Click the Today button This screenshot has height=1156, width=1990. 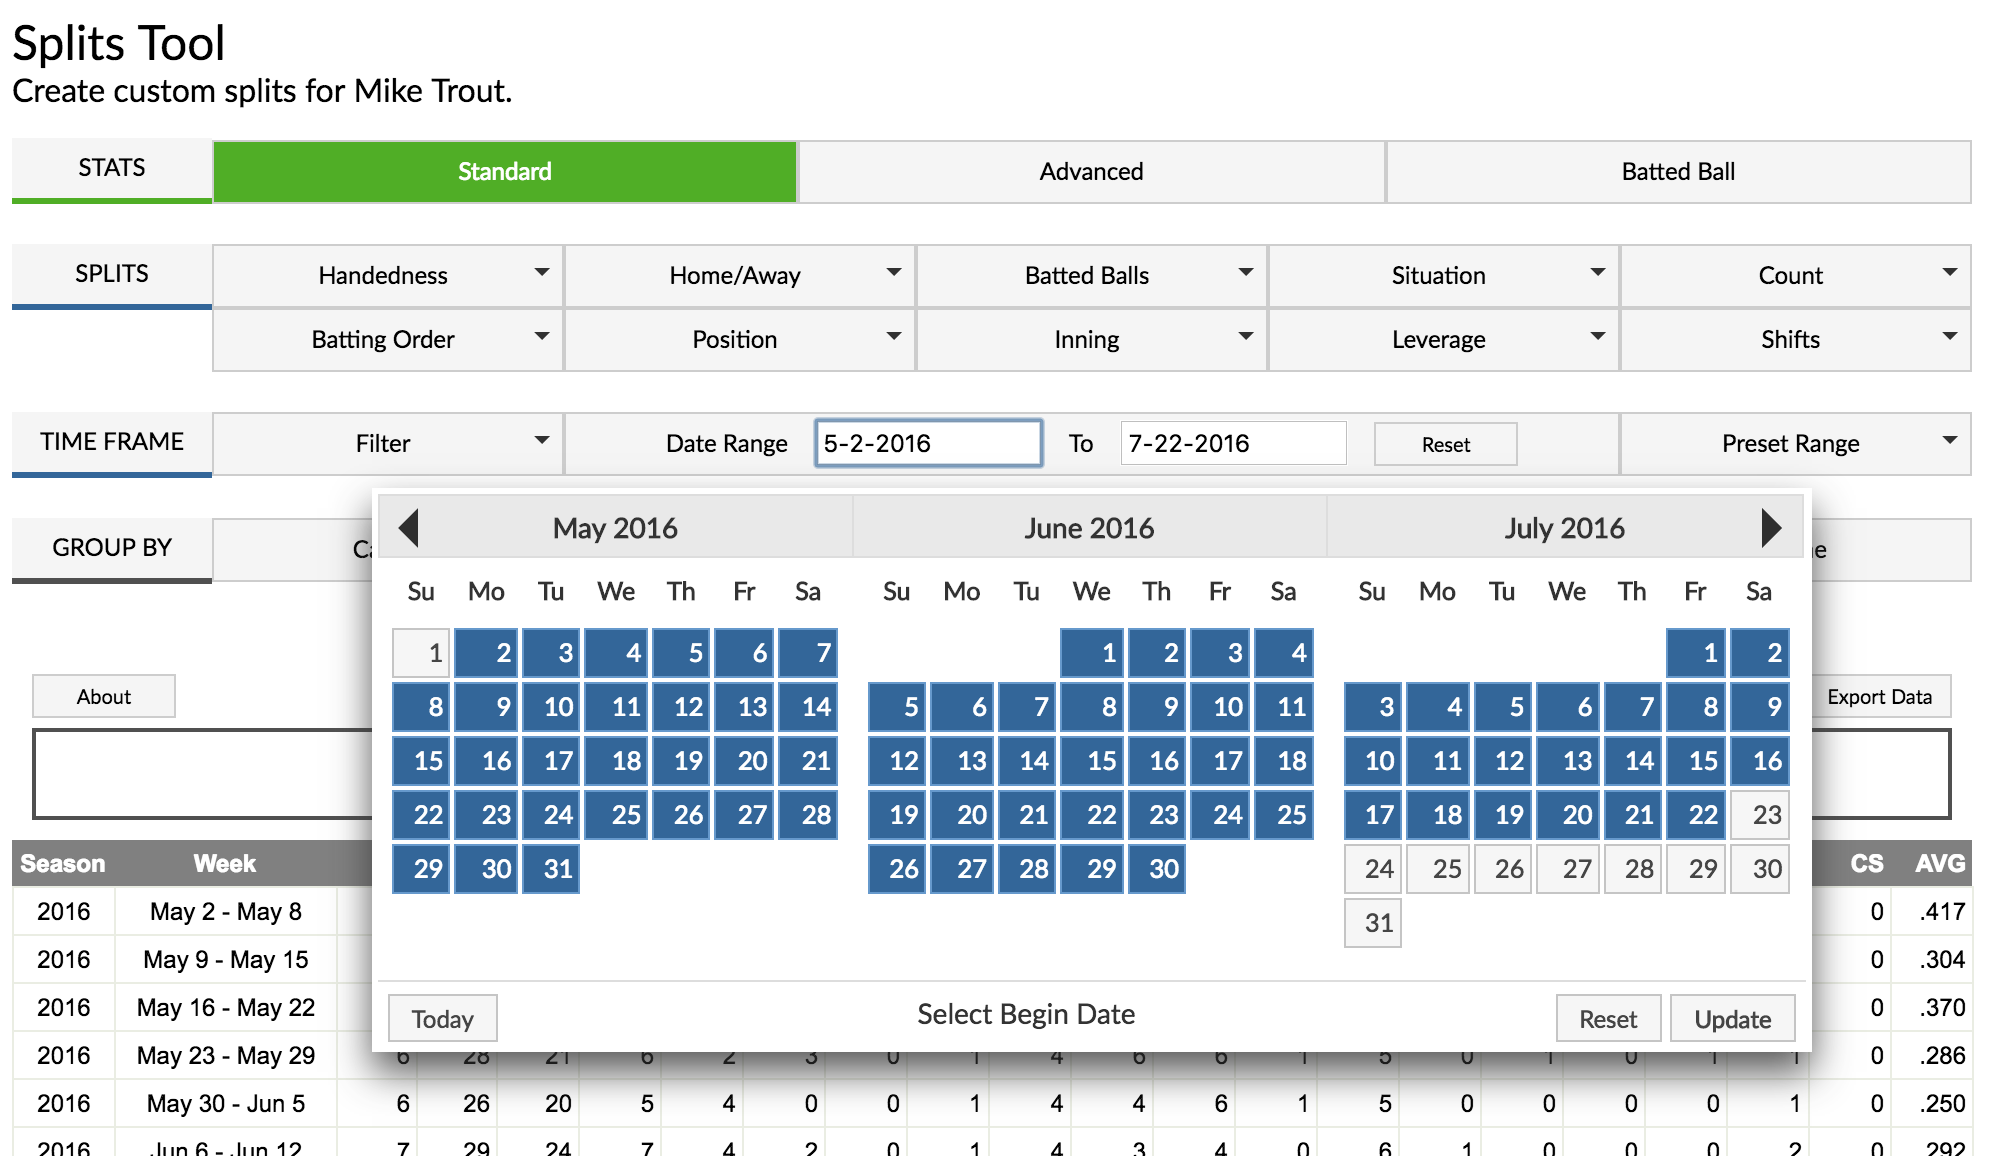click(442, 1018)
